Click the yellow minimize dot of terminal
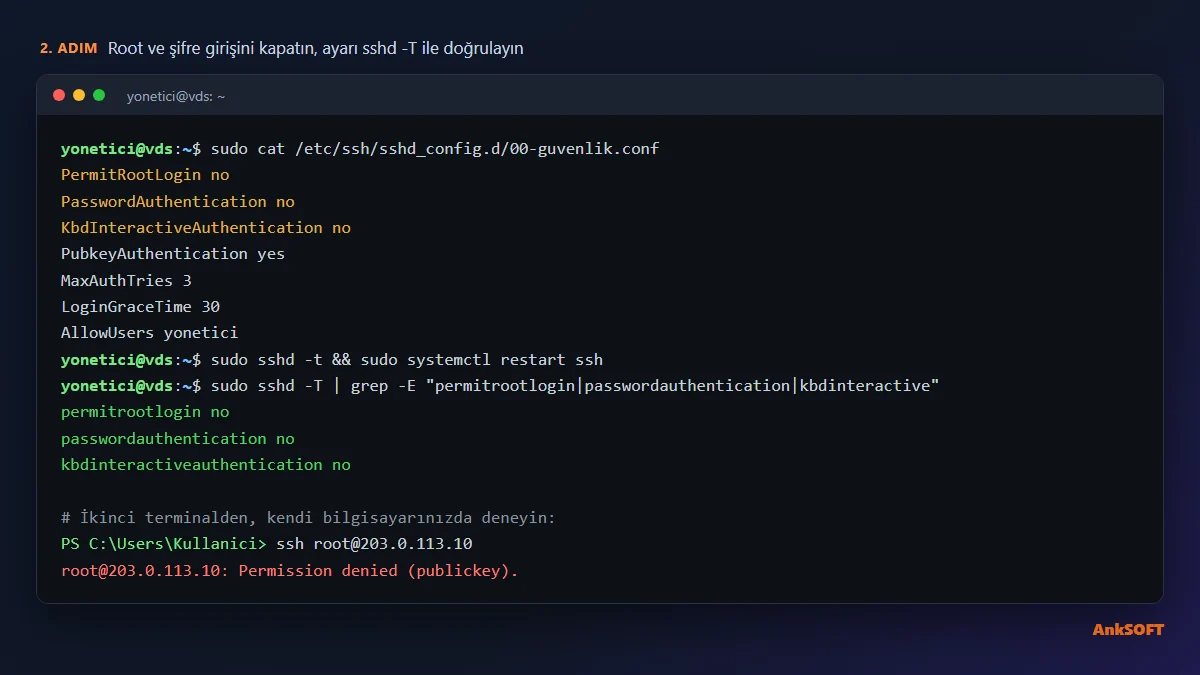The height and width of the screenshot is (675, 1200). click(x=79, y=95)
